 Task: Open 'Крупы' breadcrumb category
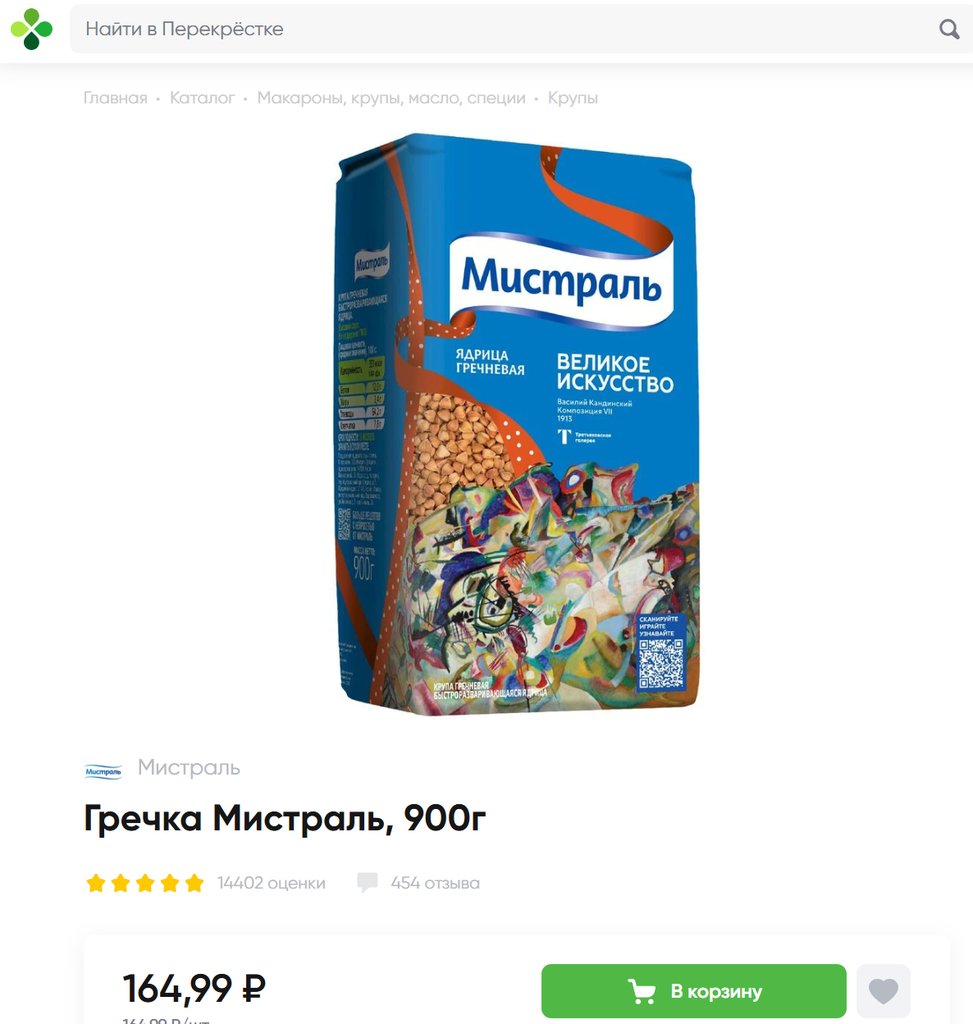pyautogui.click(x=573, y=98)
